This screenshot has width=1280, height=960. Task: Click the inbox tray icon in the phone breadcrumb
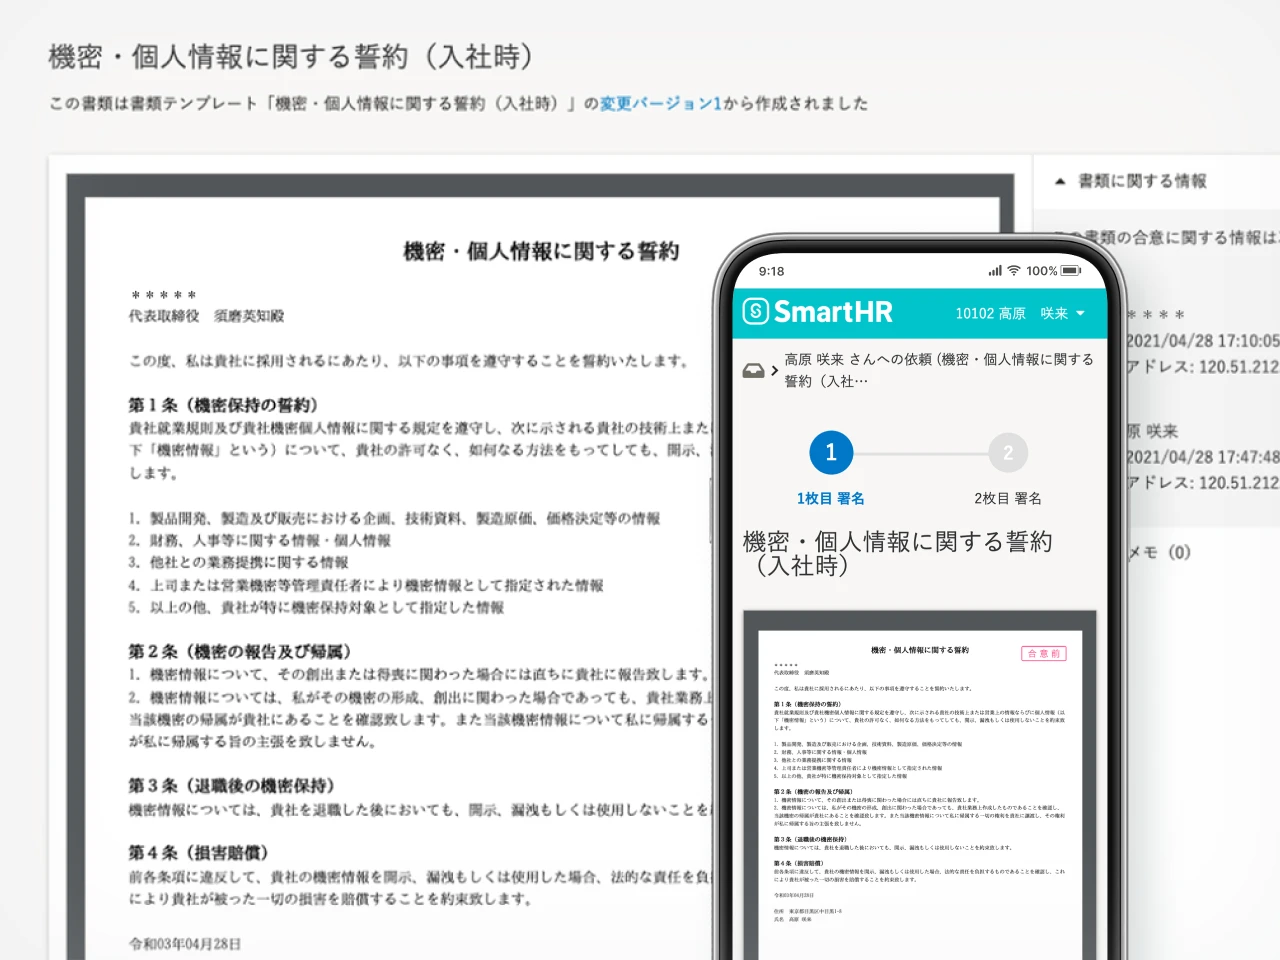[753, 371]
